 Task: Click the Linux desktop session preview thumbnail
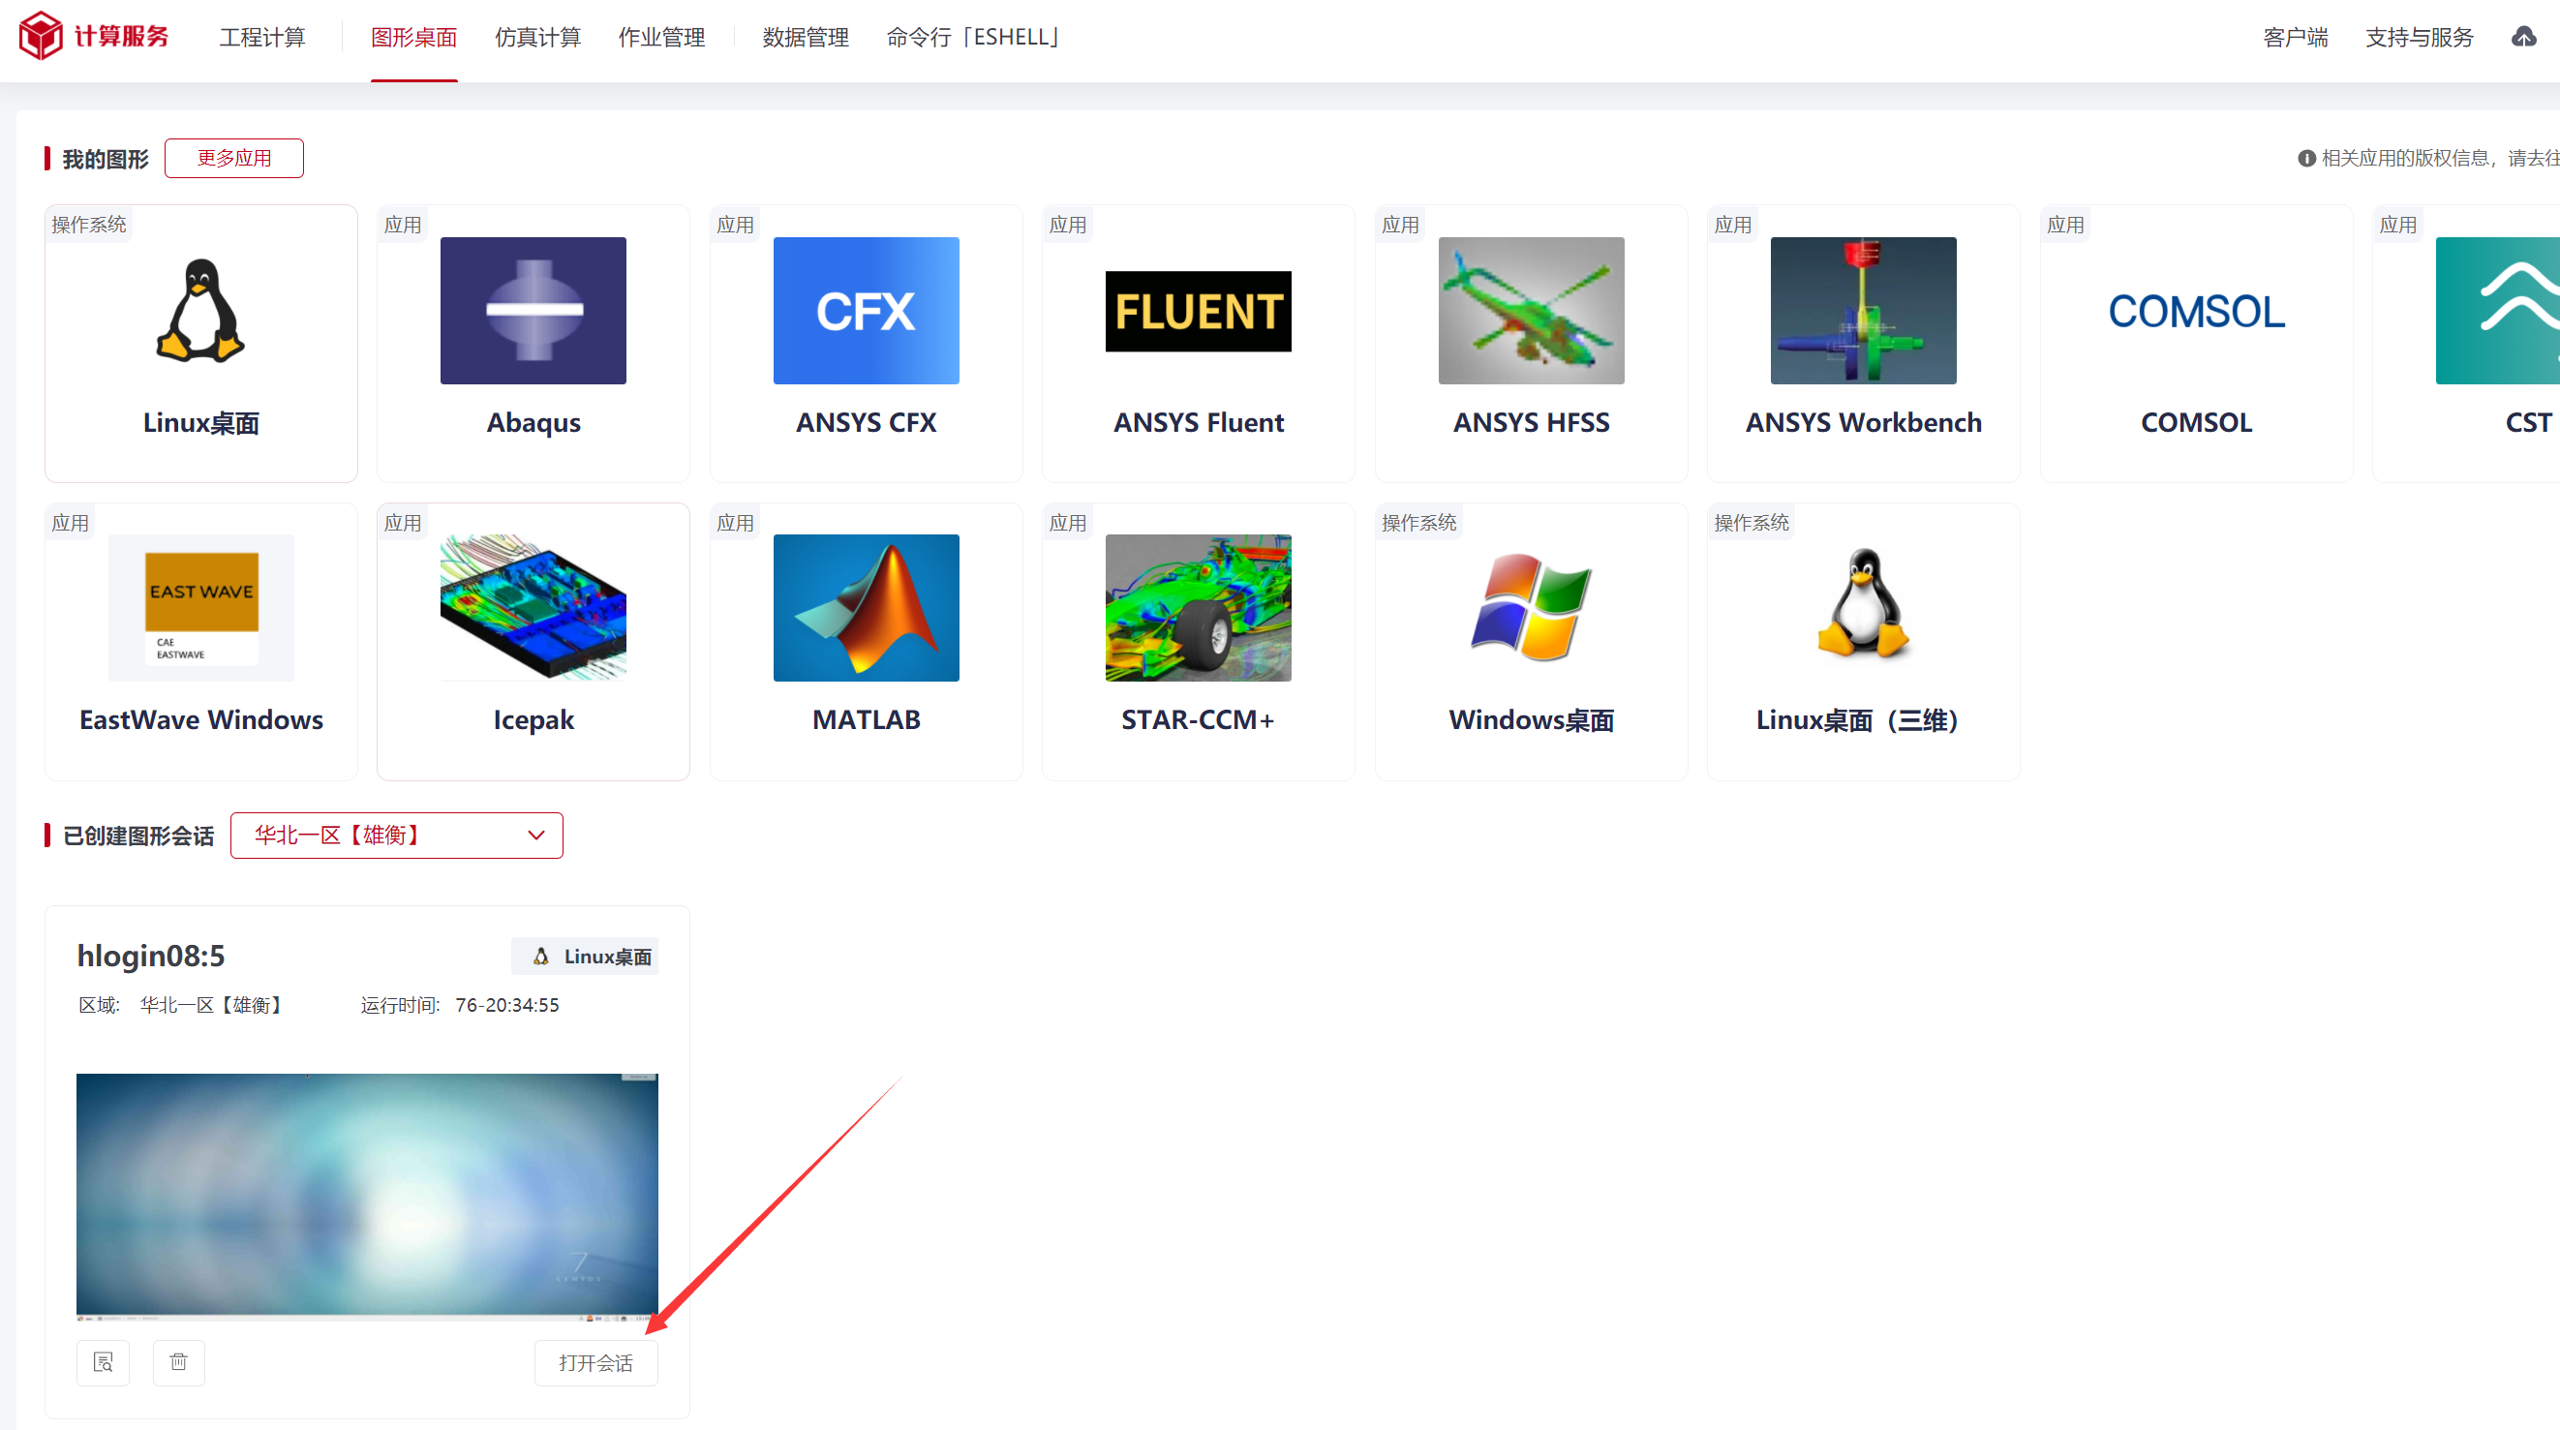coord(367,1196)
